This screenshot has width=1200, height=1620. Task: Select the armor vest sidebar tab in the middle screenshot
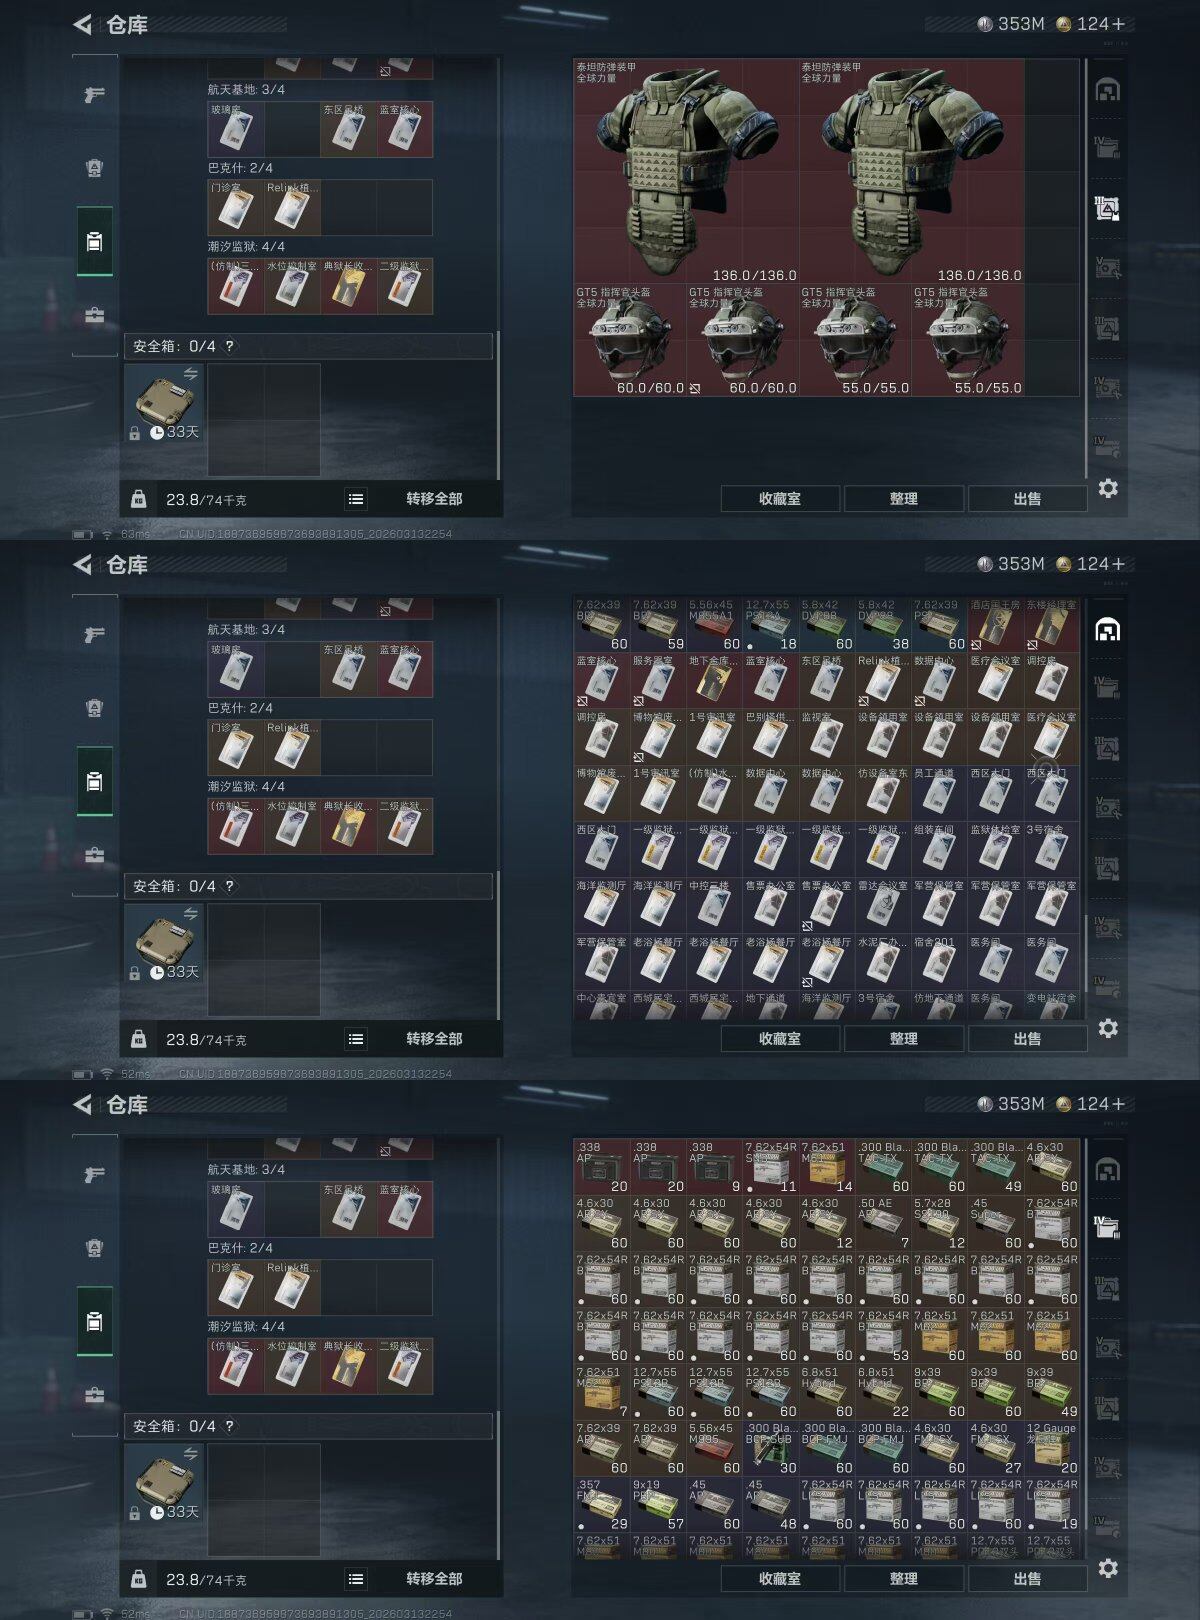(94, 708)
